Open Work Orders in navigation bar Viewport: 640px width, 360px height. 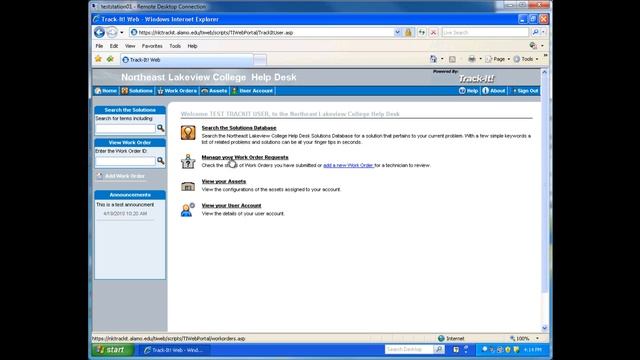(177, 91)
